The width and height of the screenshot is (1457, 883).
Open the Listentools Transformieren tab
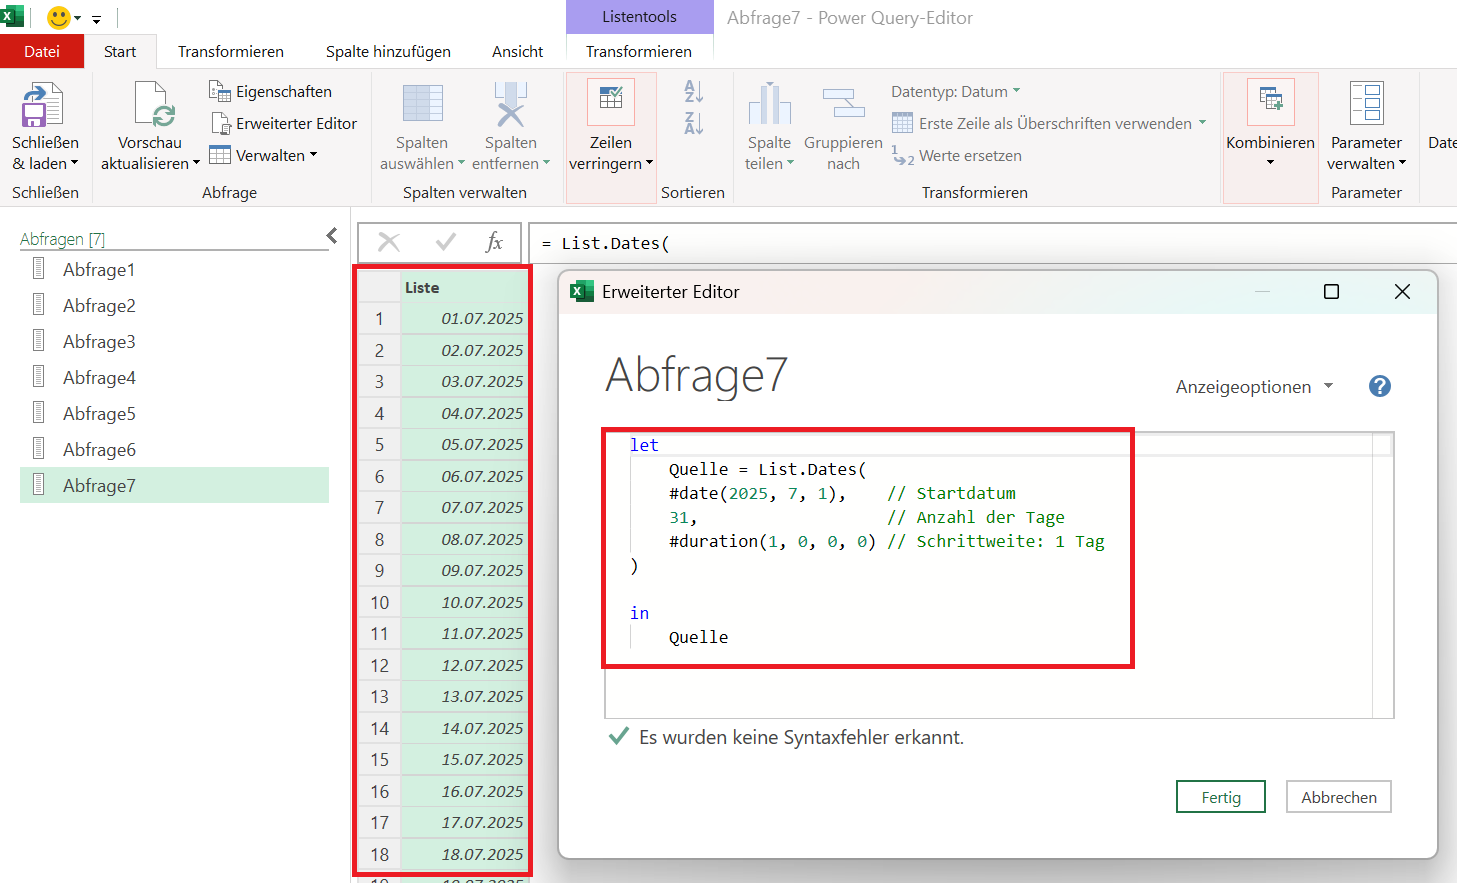click(x=639, y=51)
